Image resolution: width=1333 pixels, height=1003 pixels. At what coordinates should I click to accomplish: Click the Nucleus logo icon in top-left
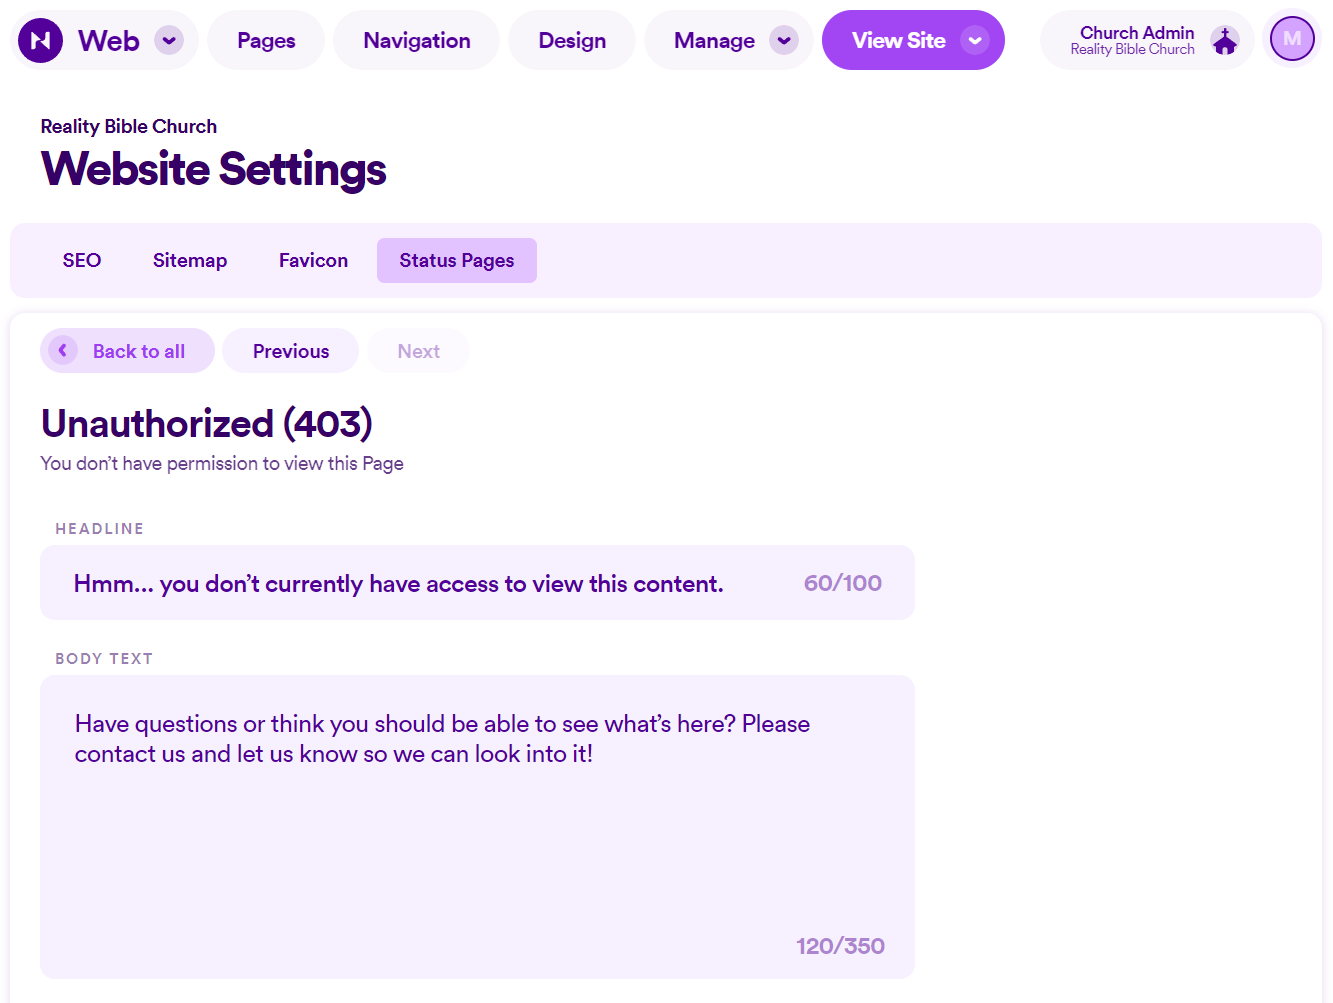tap(39, 39)
